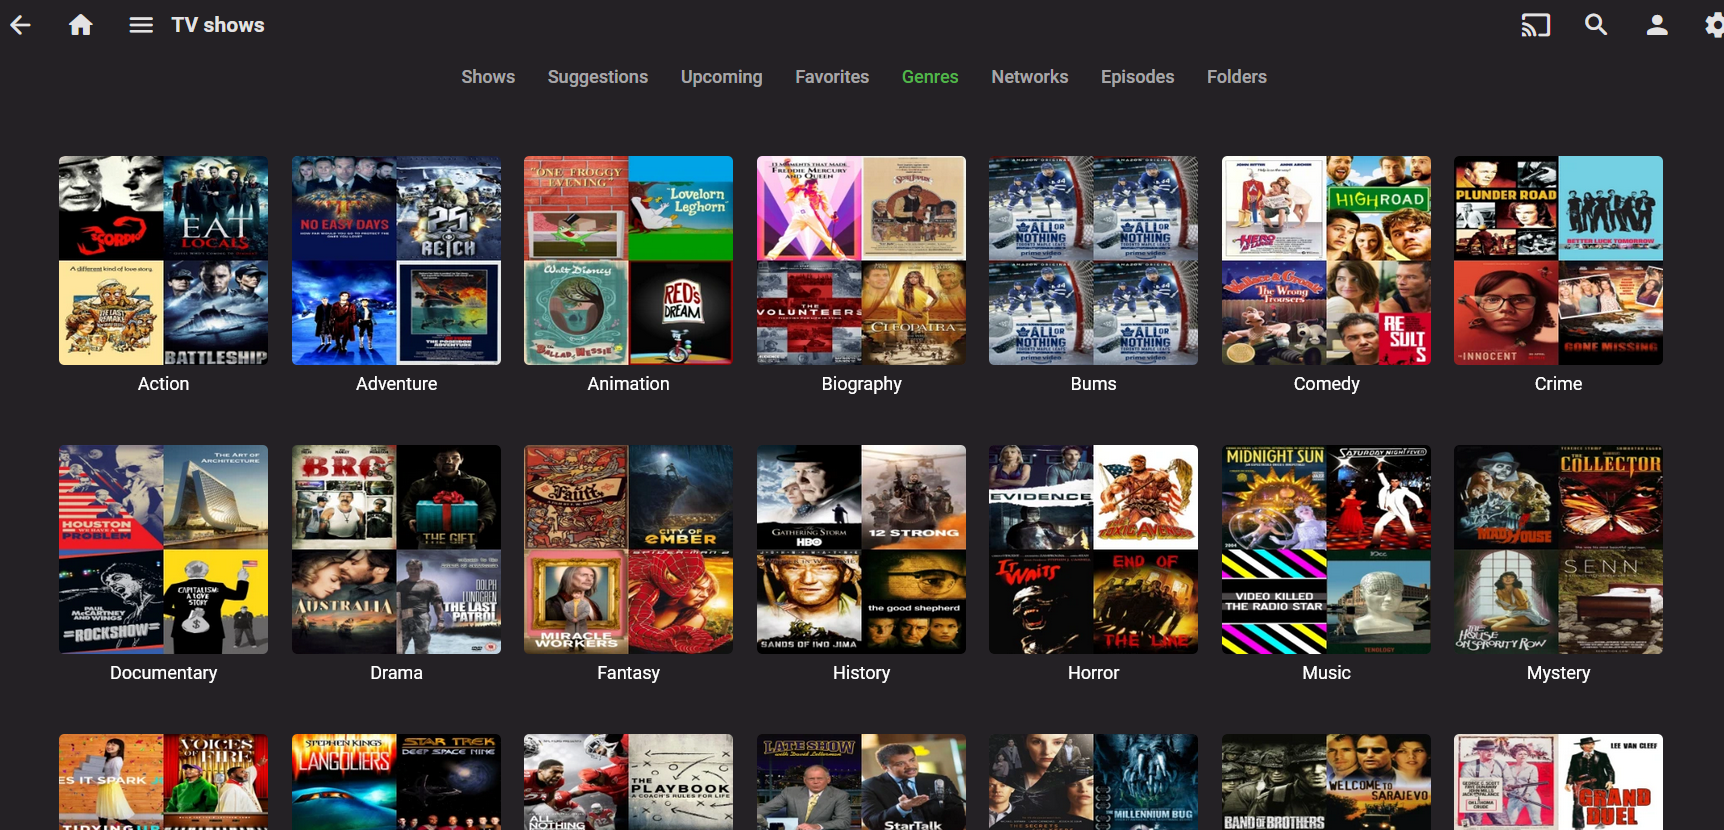The image size is (1724, 830).
Task: Select the Favorites tab
Action: tap(832, 77)
